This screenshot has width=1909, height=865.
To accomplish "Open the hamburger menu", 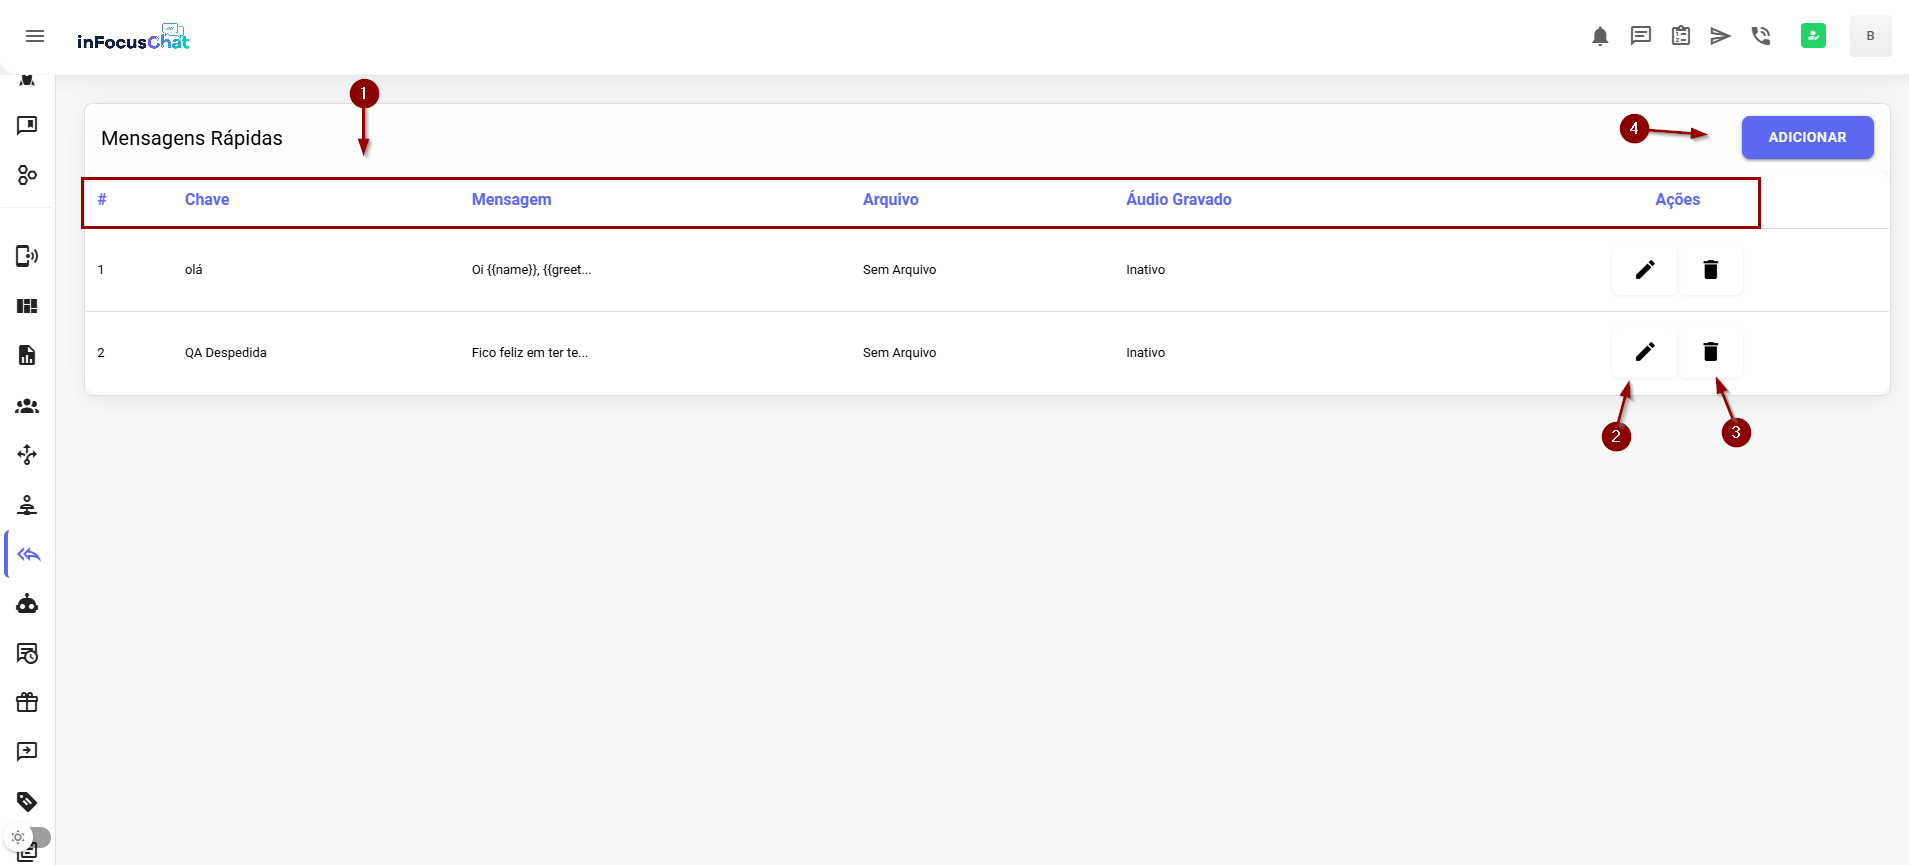I will click(x=35, y=36).
